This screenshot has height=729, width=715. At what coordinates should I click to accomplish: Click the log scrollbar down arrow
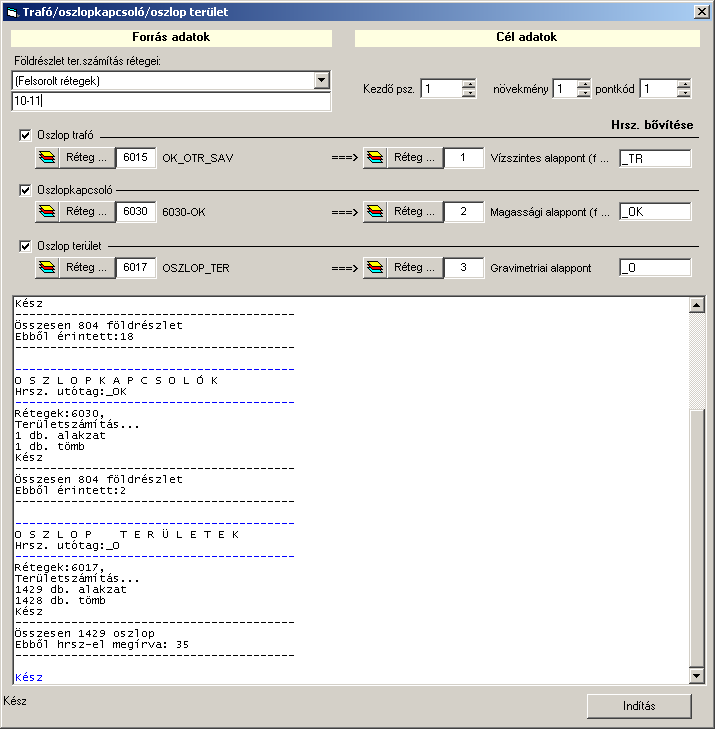696,676
